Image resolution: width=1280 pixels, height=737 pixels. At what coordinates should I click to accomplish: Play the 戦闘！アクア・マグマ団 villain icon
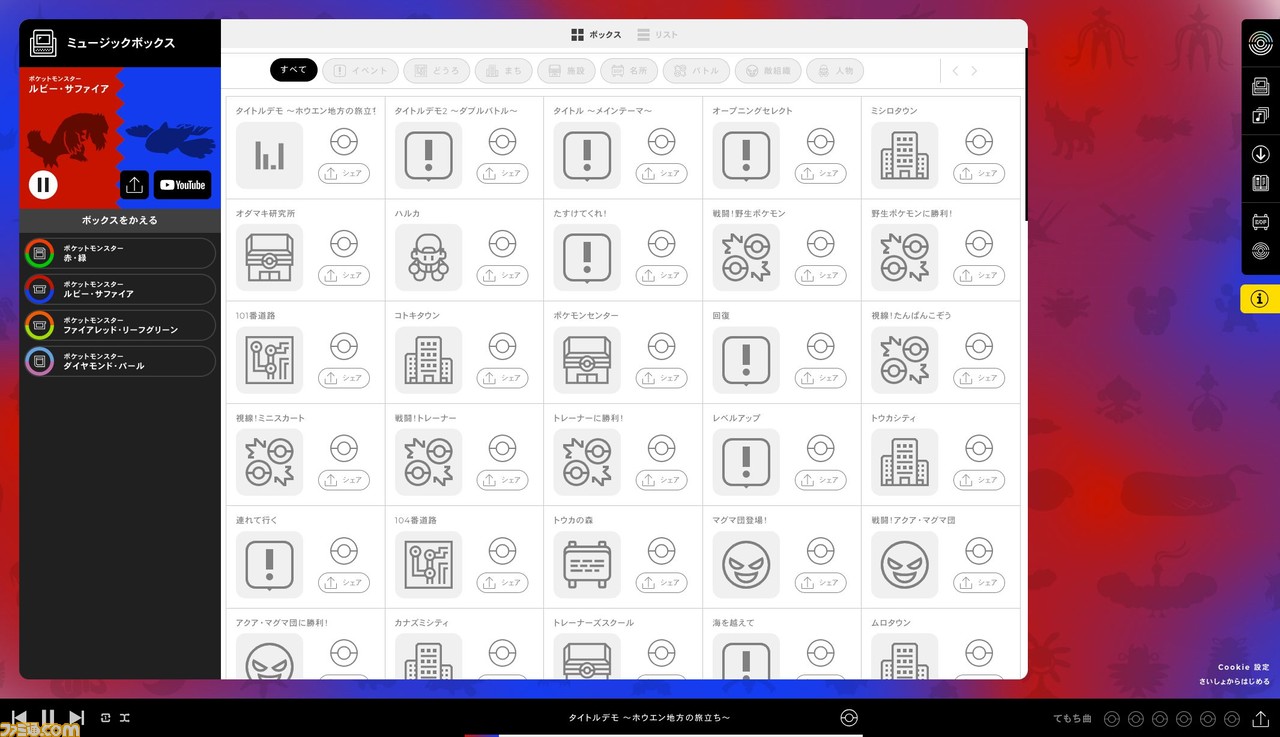[905, 564]
